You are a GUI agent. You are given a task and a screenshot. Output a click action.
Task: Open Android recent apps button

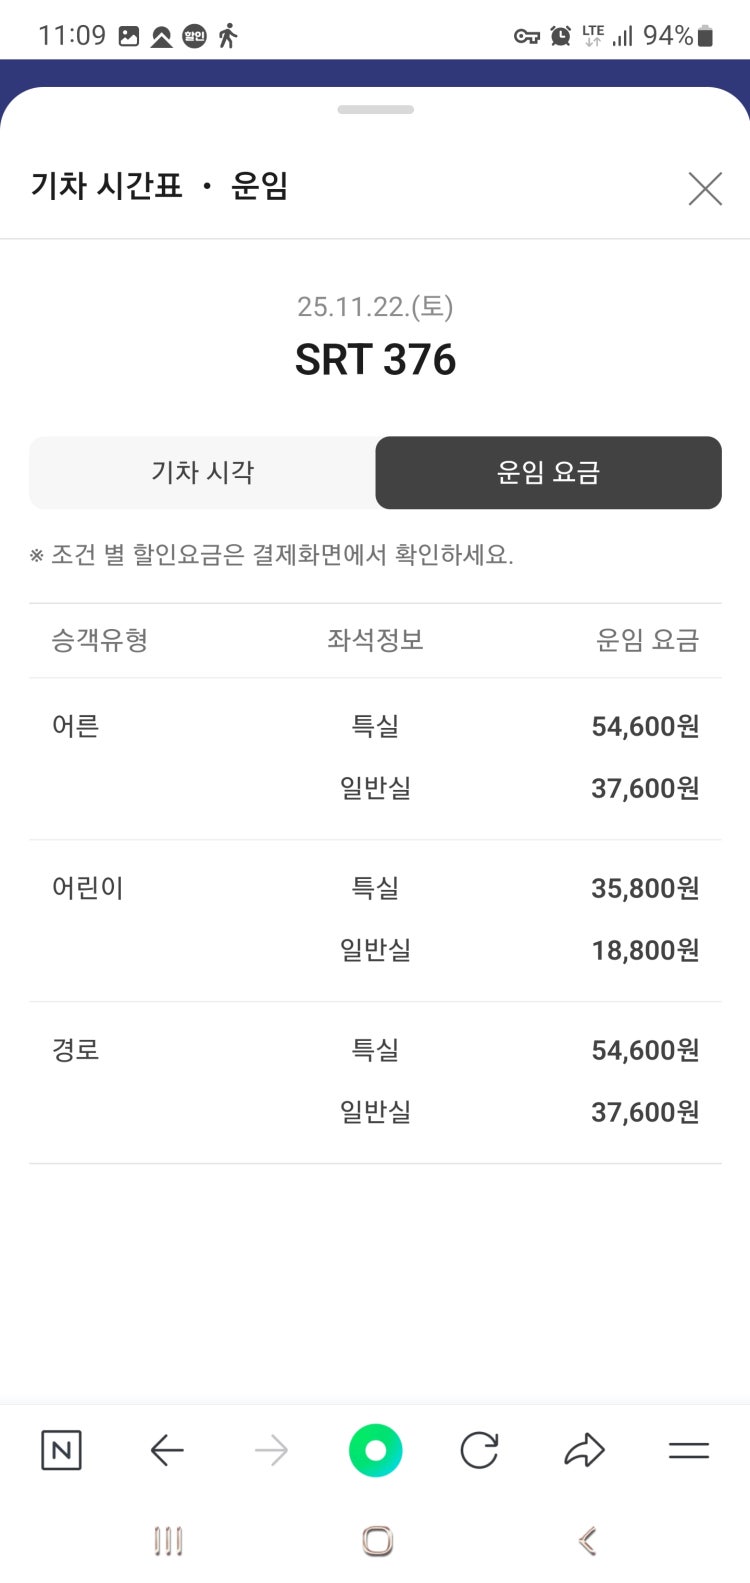click(x=168, y=1541)
